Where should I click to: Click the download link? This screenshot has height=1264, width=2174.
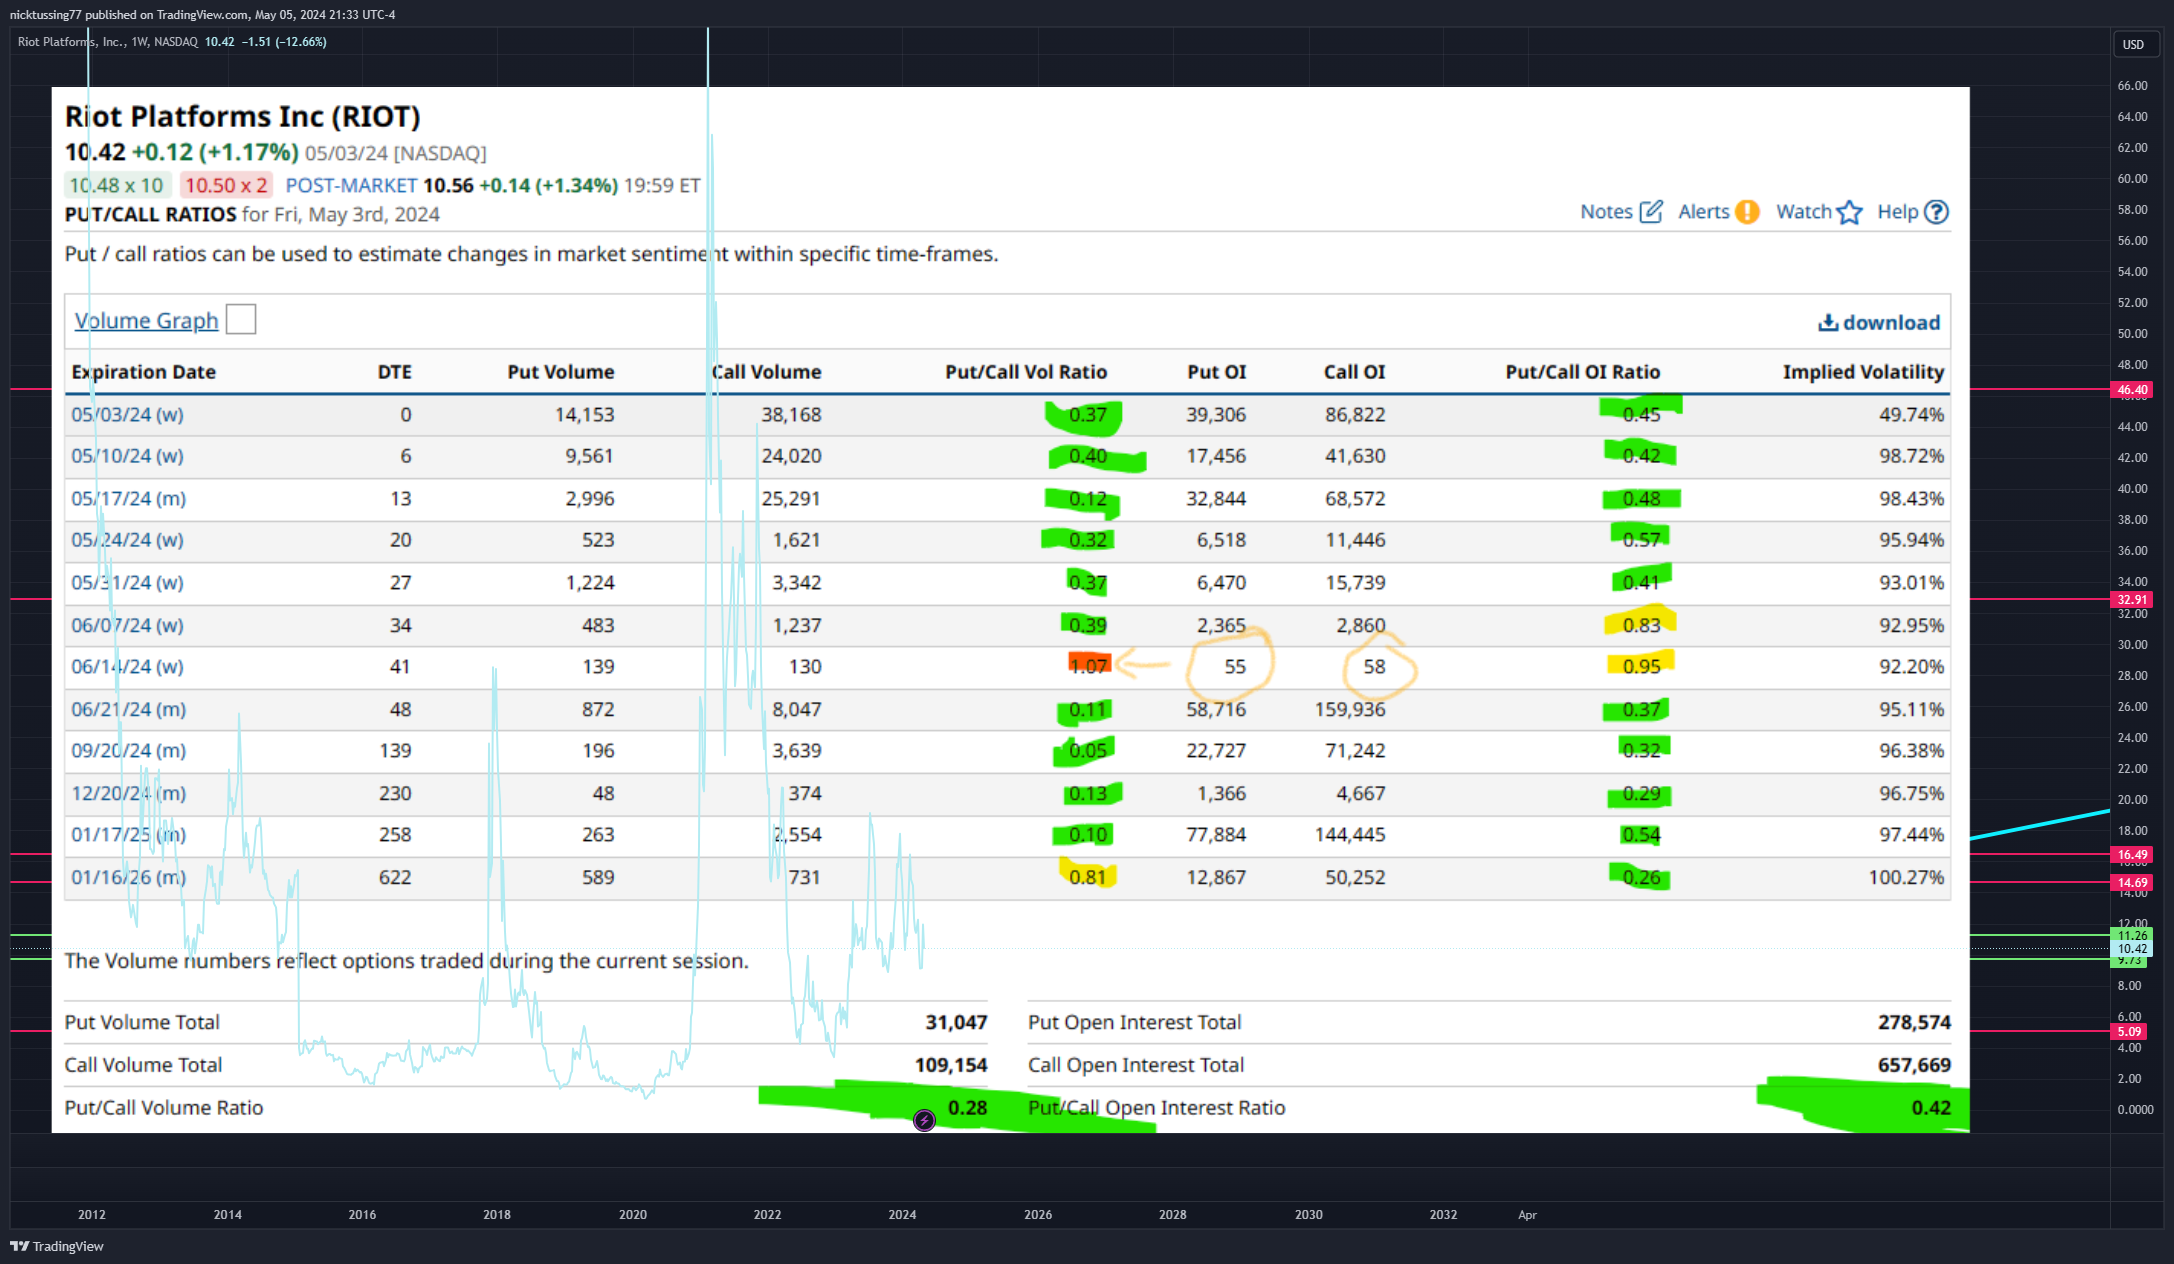click(1891, 322)
